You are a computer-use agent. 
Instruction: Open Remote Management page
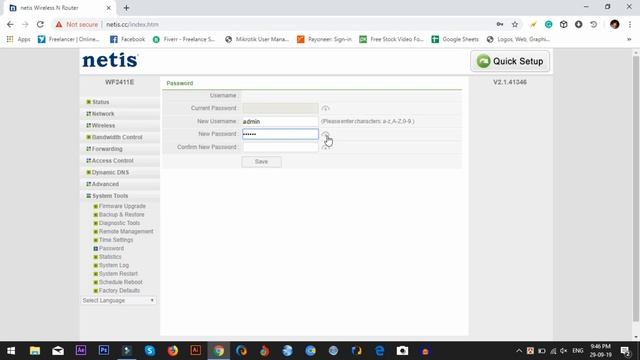tap(126, 231)
